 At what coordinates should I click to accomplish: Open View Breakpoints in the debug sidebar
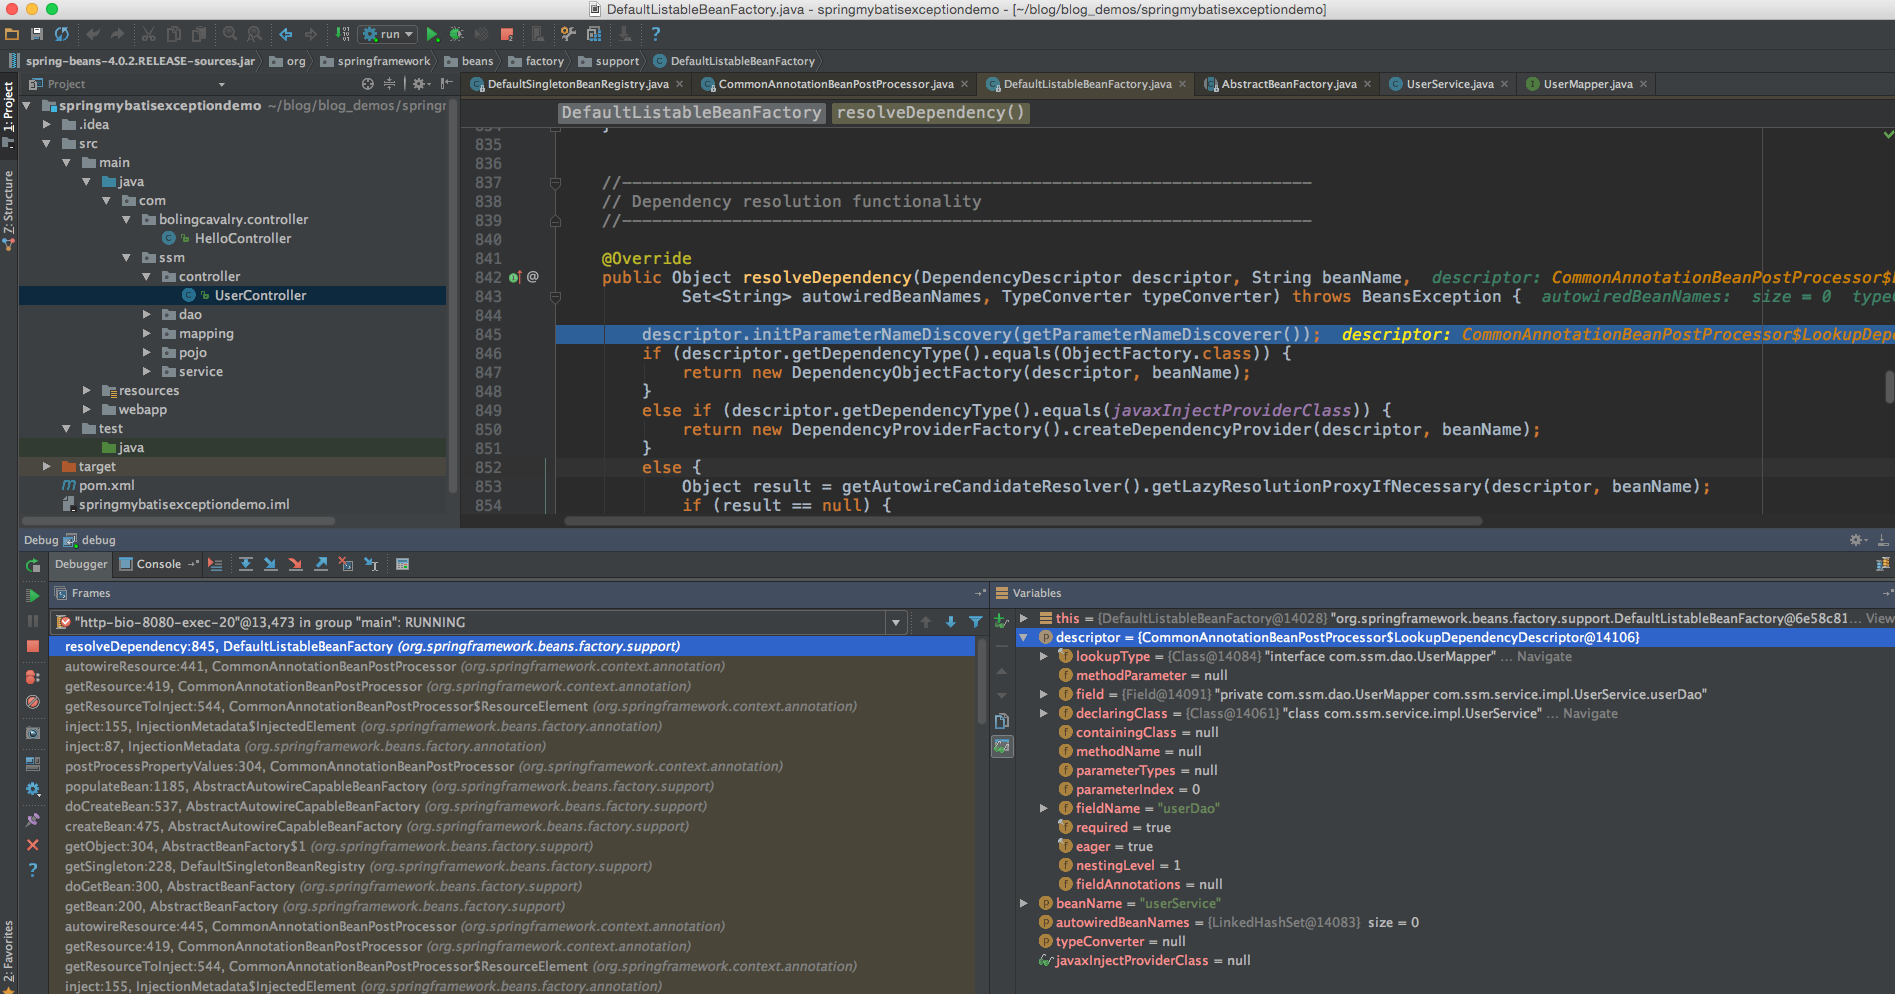click(x=33, y=677)
